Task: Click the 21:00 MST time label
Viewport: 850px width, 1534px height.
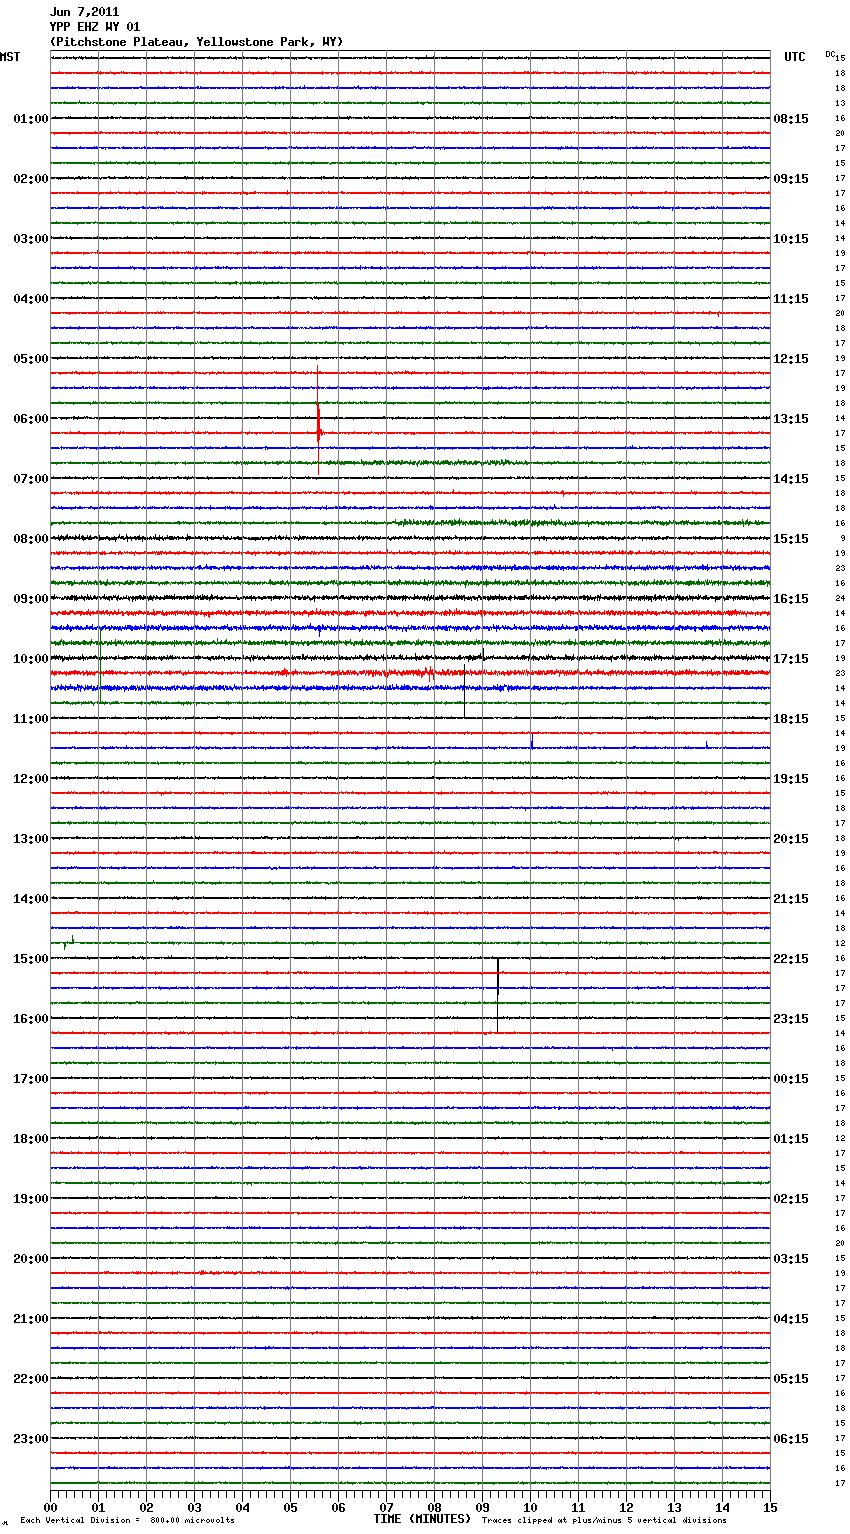Action: click(x=31, y=1319)
